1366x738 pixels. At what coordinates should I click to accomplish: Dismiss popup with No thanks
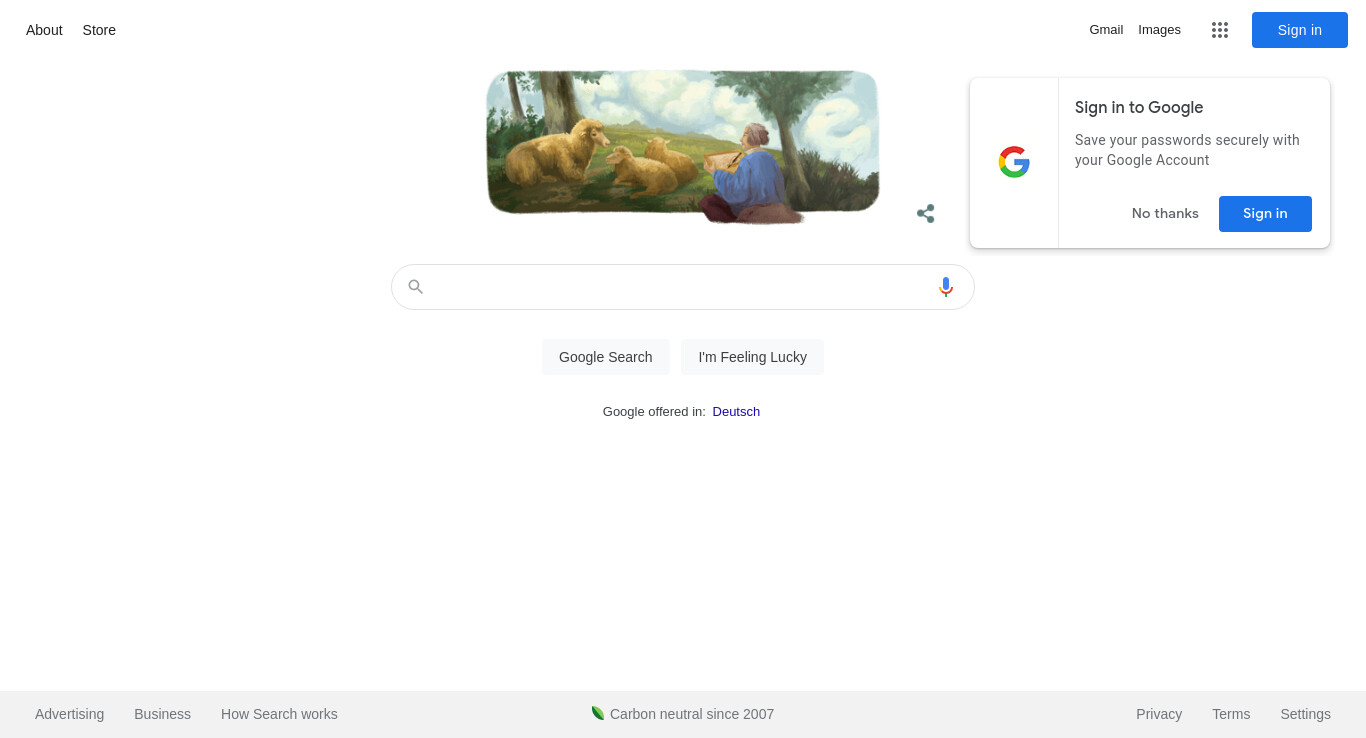1165,214
